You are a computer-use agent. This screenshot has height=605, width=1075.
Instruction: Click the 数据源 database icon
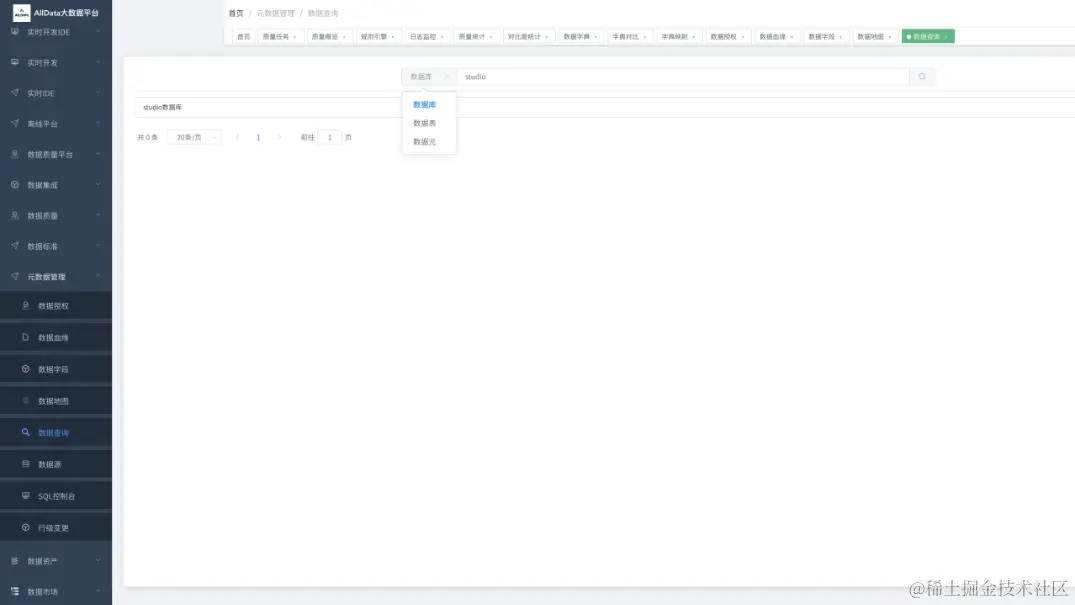(x=25, y=464)
